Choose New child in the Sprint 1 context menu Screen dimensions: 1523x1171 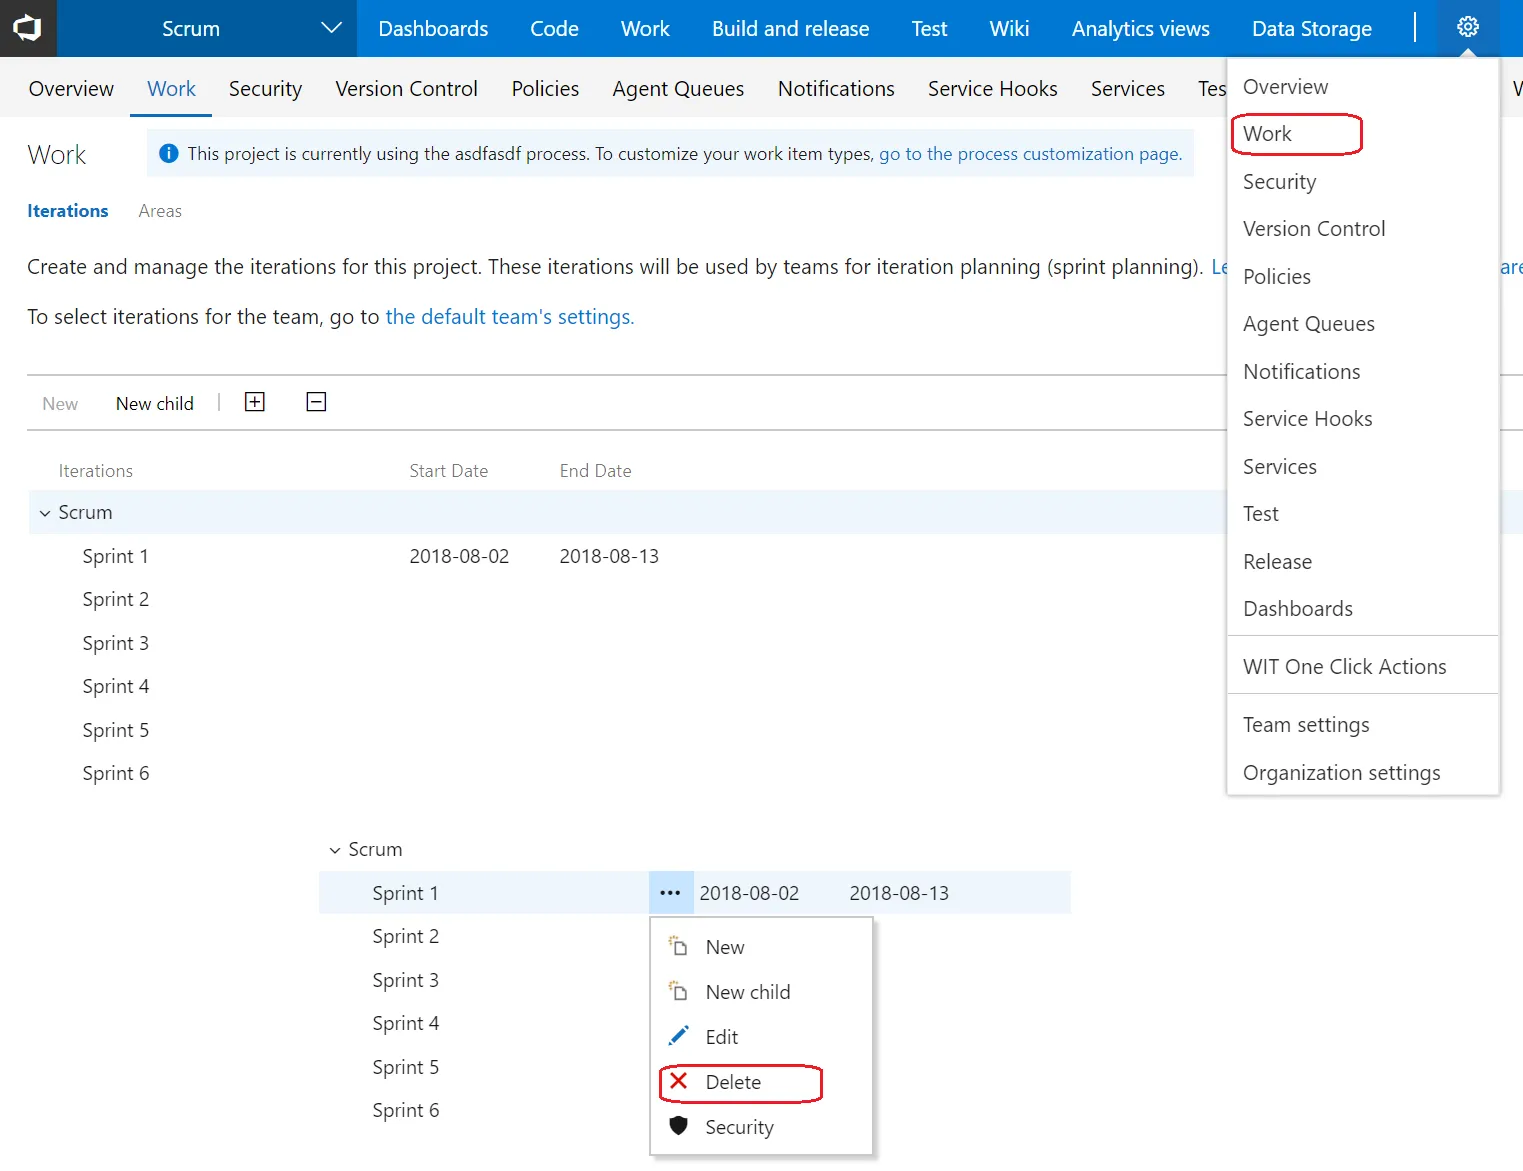748,992
